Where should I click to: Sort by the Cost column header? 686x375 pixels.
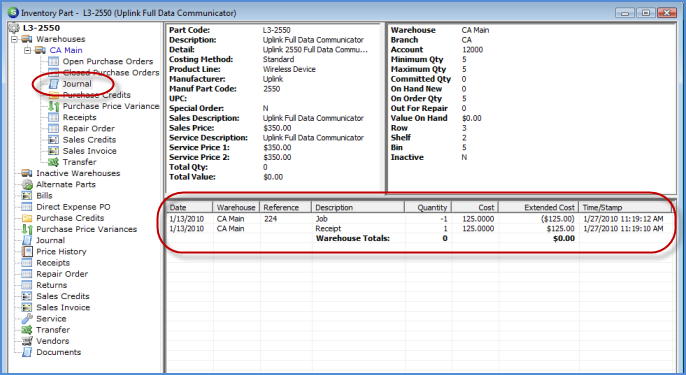coord(475,207)
